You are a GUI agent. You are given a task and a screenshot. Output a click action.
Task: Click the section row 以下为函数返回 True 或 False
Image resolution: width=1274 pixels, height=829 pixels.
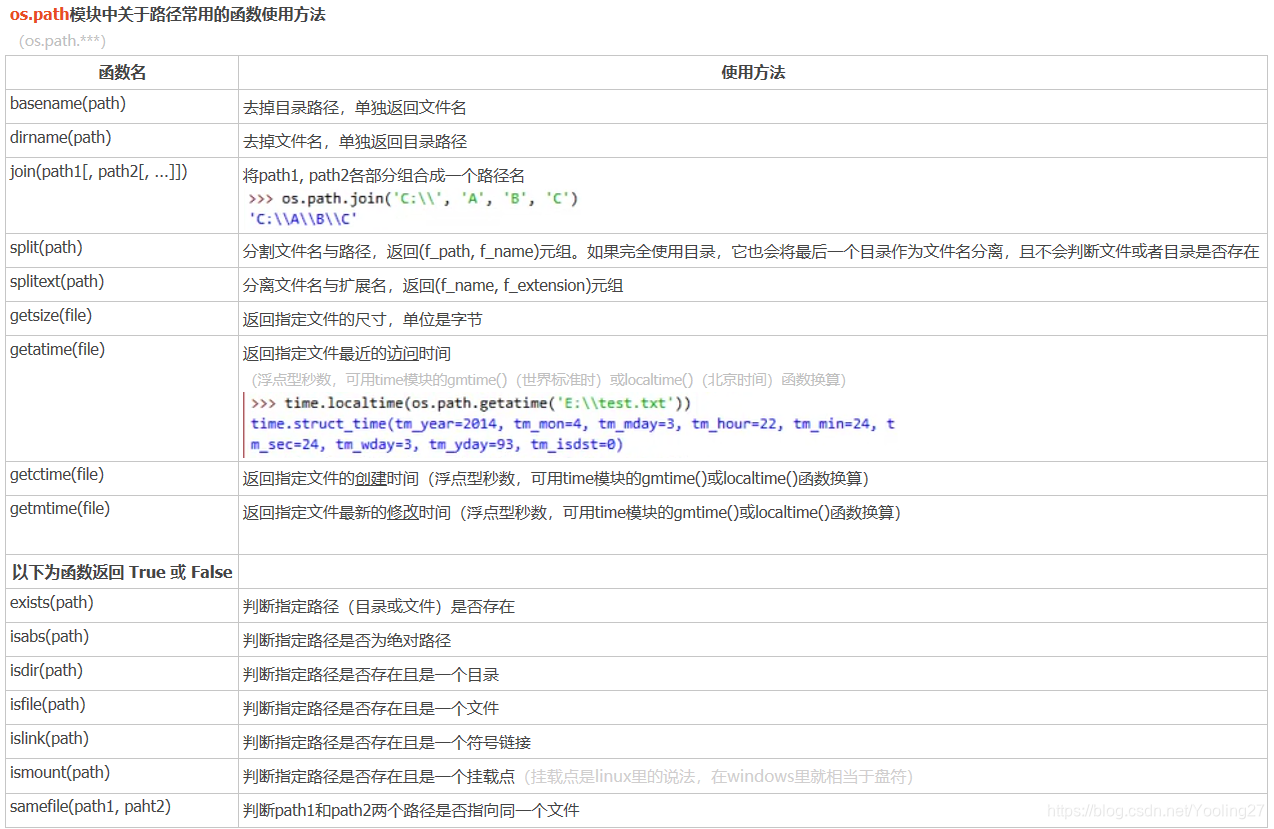pos(122,572)
